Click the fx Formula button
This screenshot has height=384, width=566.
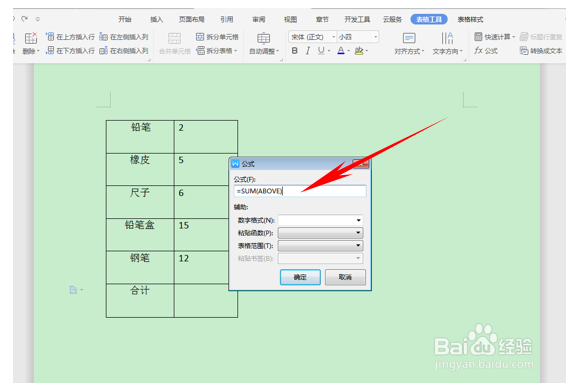(486, 51)
